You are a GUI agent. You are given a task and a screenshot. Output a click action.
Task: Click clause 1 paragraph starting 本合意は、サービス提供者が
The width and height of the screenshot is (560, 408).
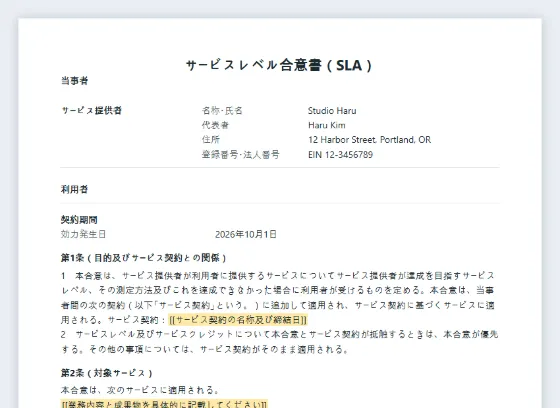point(278,297)
